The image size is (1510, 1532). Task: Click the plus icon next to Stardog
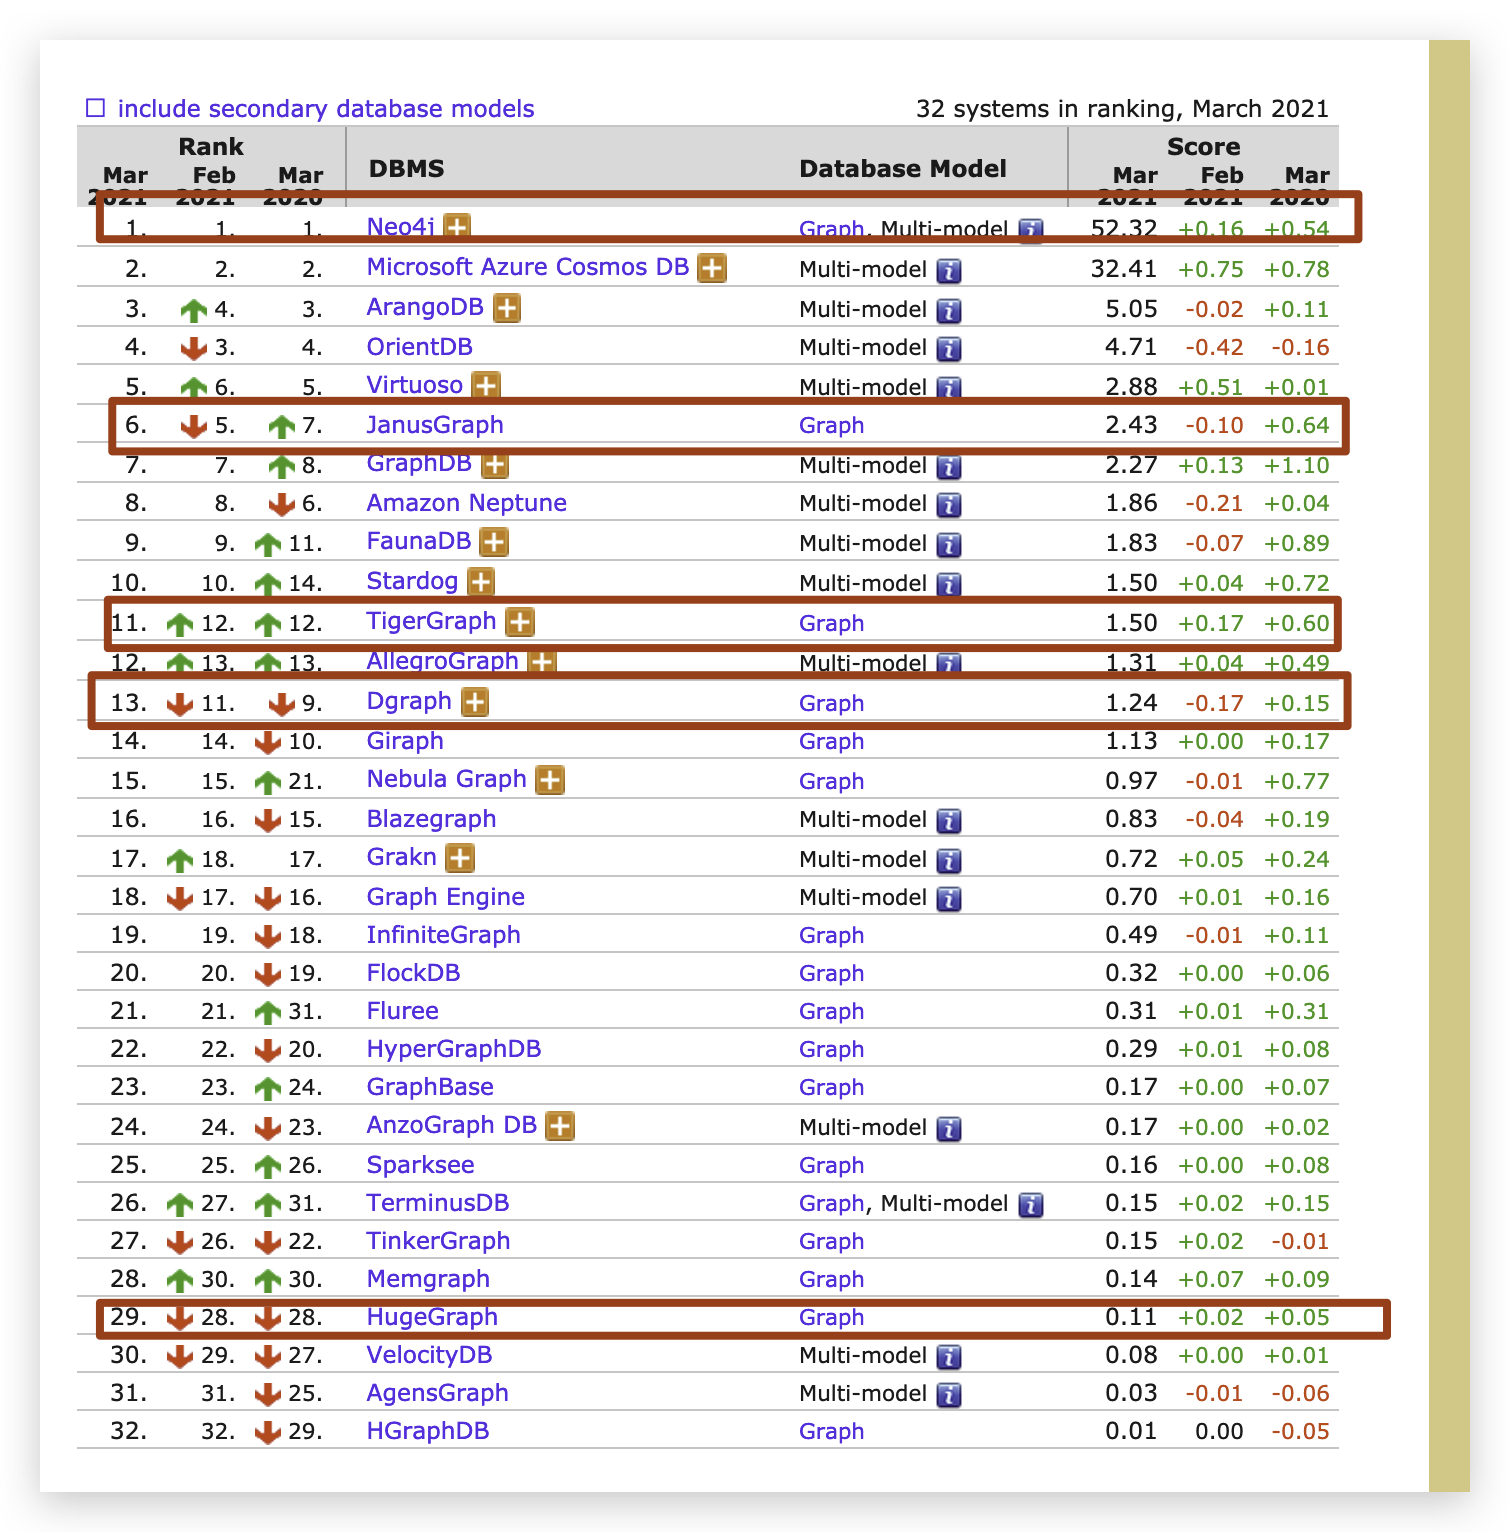(x=481, y=582)
